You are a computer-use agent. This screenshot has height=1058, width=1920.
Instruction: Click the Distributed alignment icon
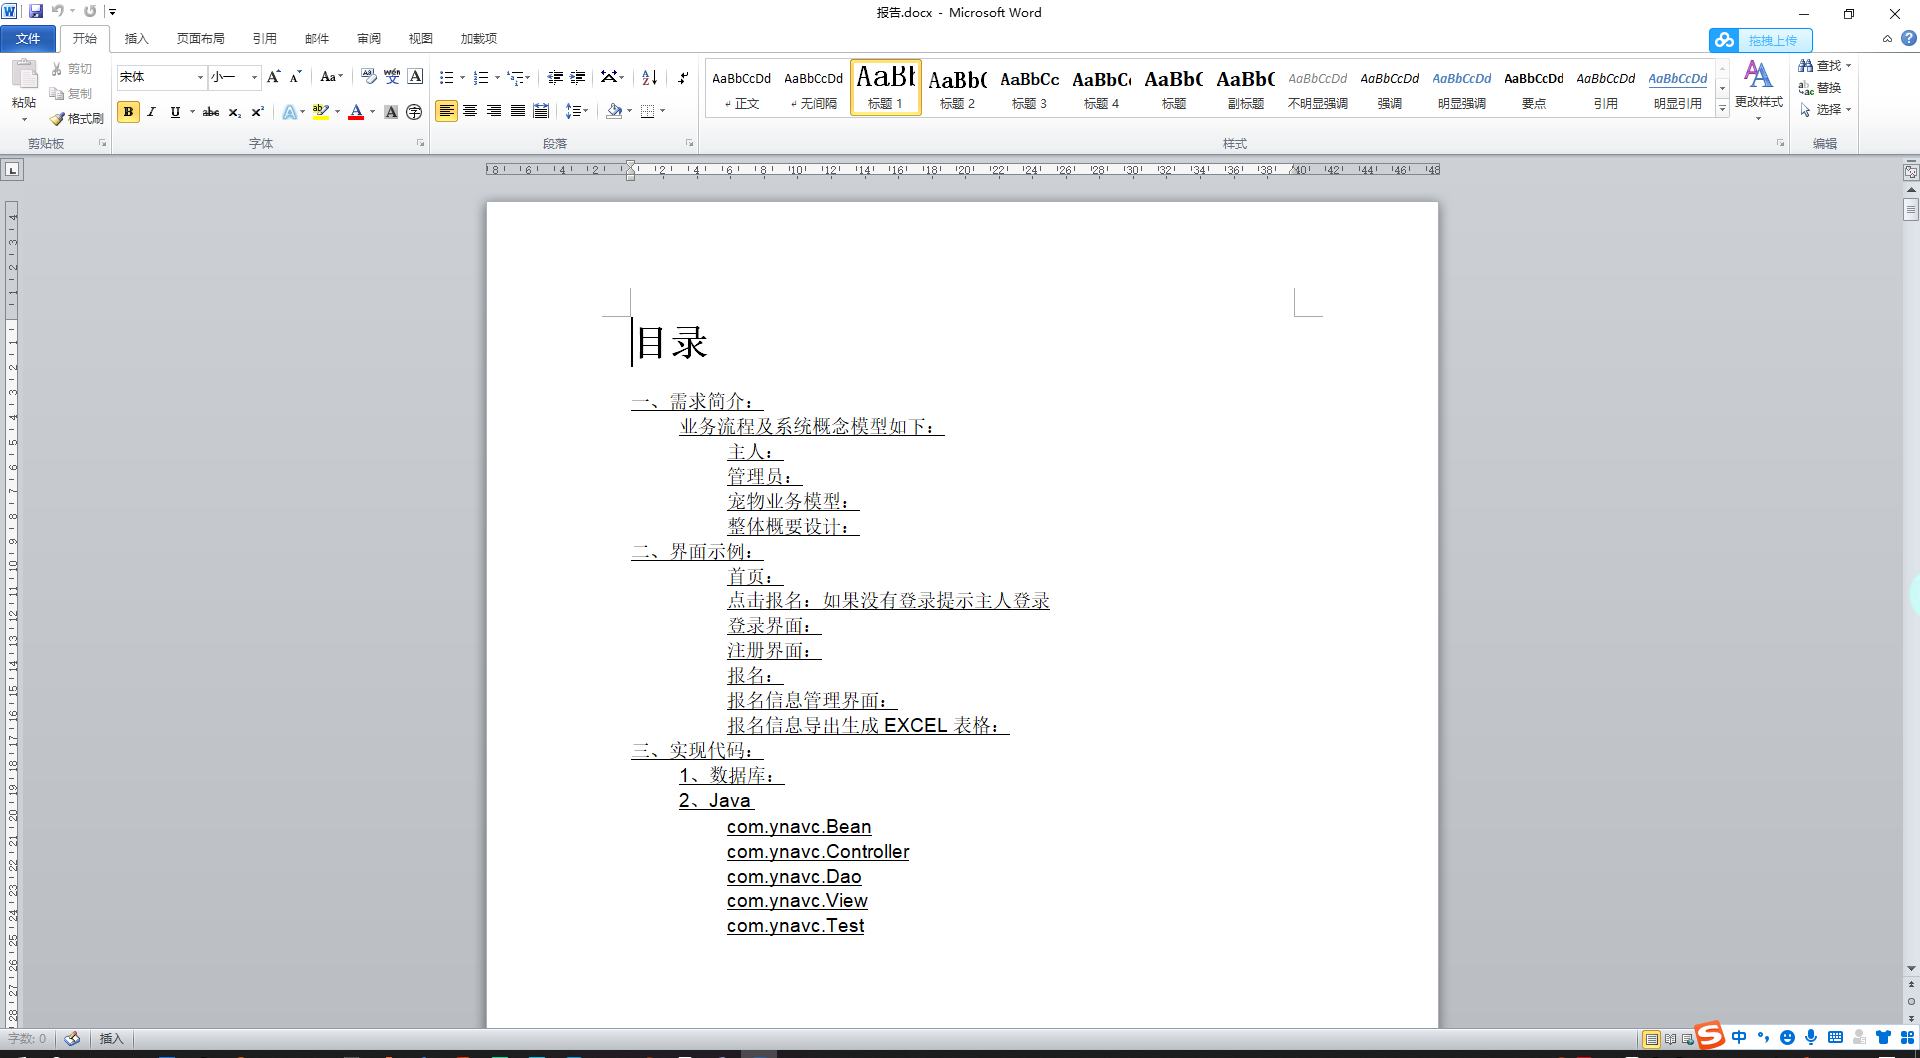coord(541,111)
